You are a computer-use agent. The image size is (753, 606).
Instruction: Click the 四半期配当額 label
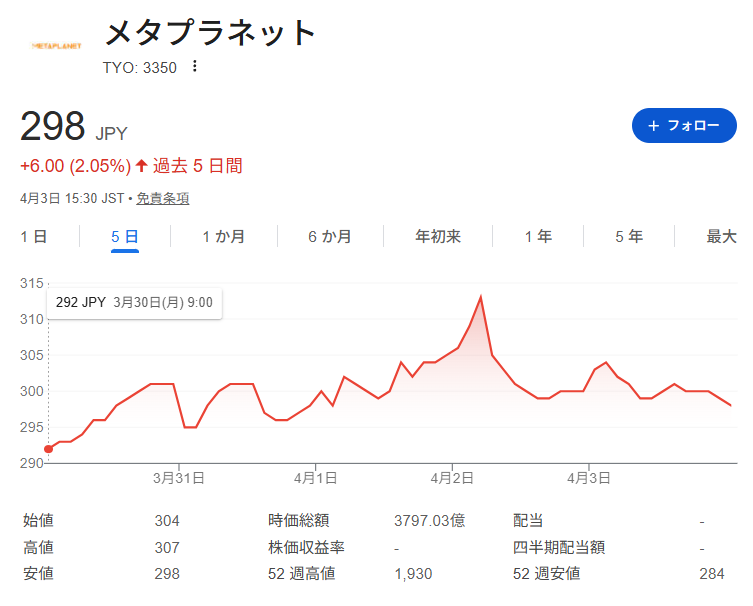point(559,547)
